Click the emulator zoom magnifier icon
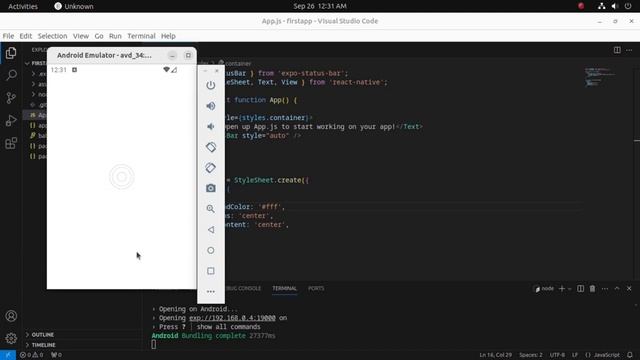Image resolution: width=640 pixels, height=360 pixels. tap(211, 209)
